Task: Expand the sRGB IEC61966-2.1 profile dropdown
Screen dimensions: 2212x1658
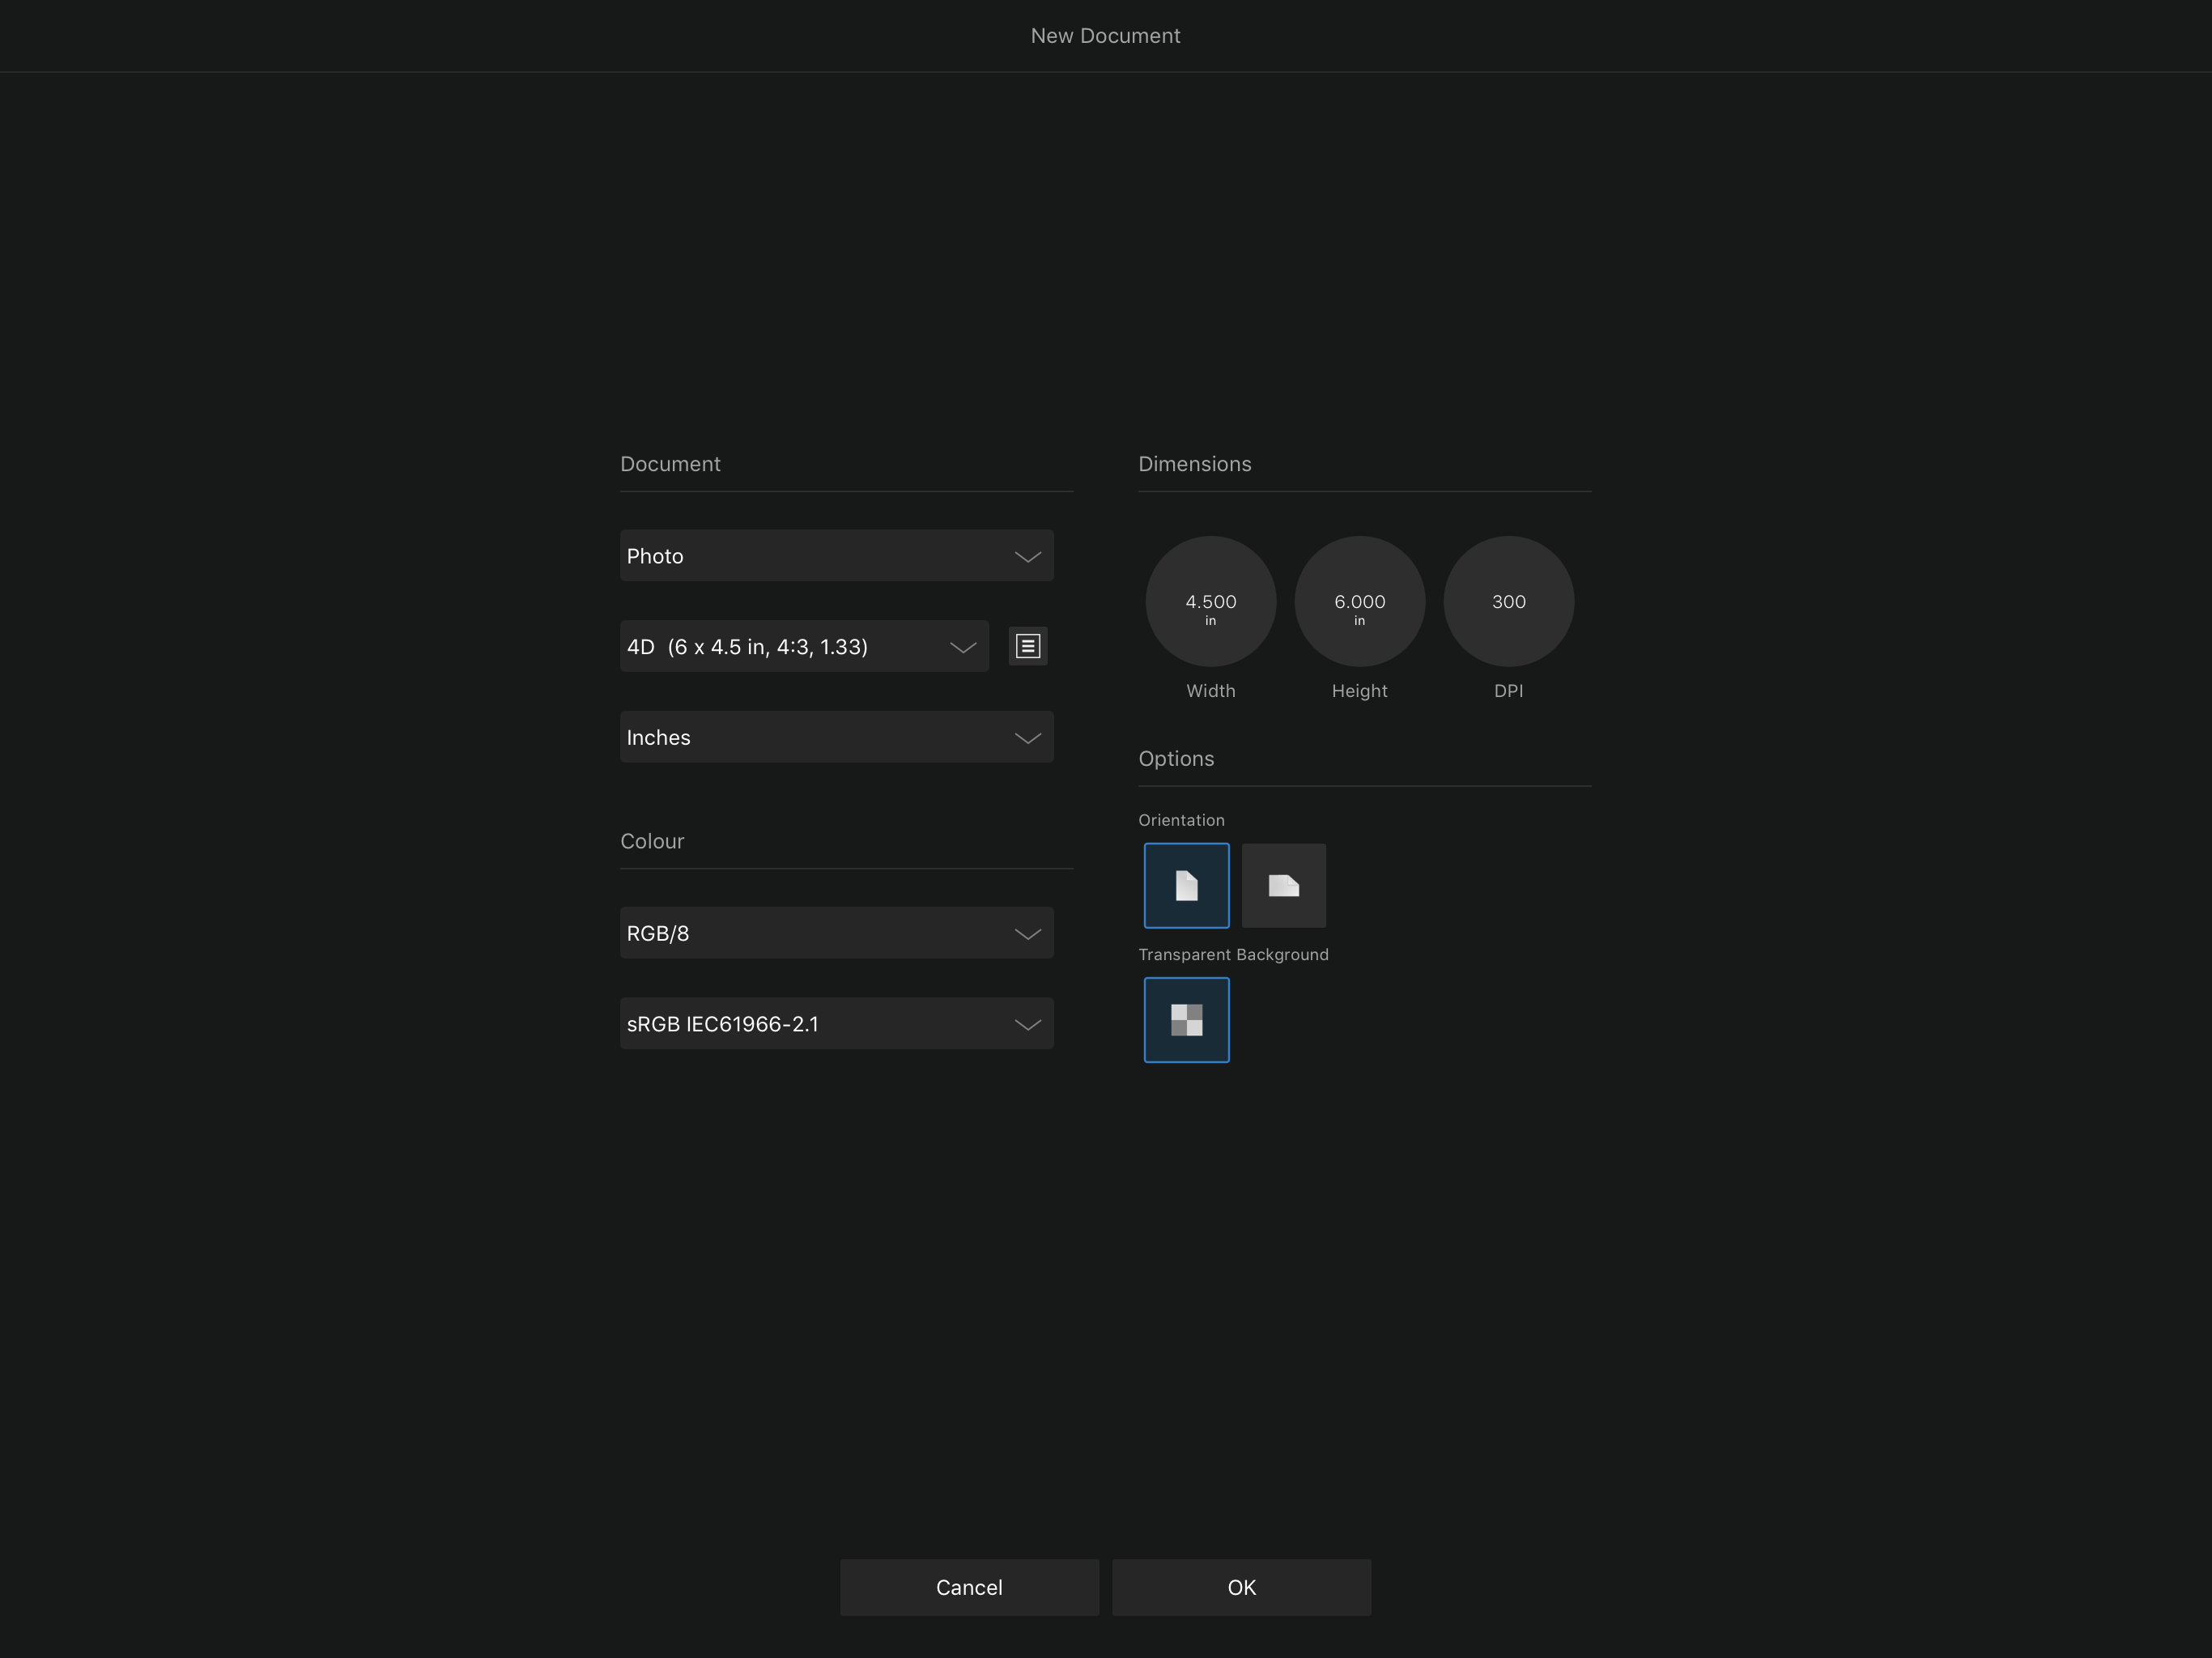Action: (x=836, y=1024)
